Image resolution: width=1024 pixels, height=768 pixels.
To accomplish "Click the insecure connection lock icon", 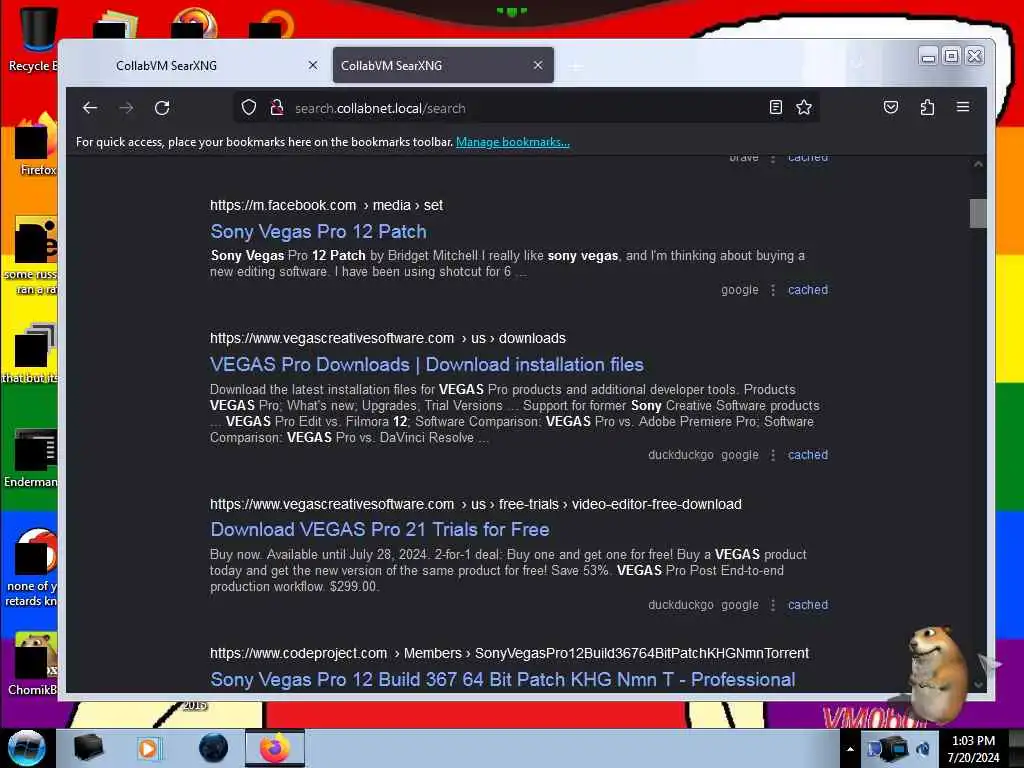I will 277,107.
